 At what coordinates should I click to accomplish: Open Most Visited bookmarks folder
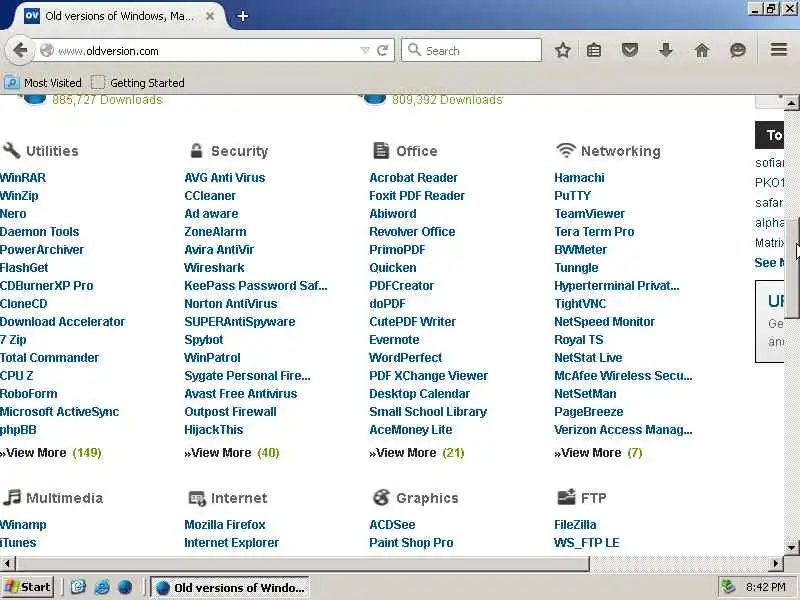coord(43,83)
